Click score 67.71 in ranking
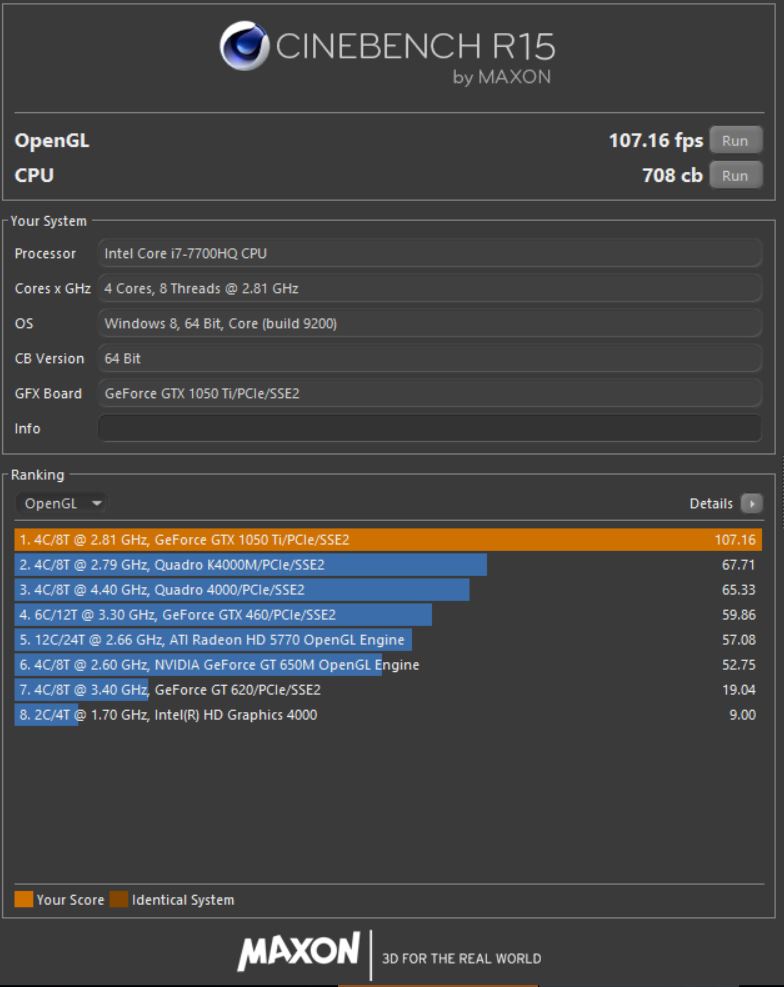The height and width of the screenshot is (987, 784). click(x=738, y=565)
